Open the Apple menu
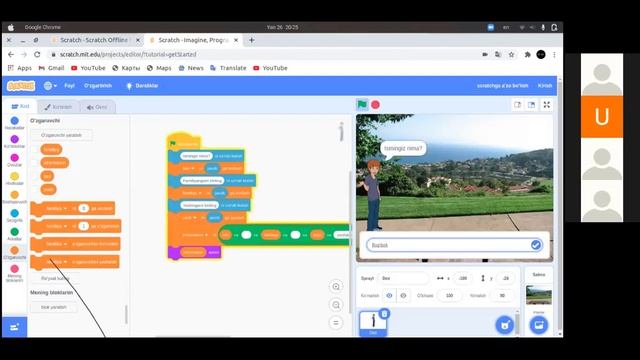This screenshot has height=360, width=640. (x=11, y=27)
